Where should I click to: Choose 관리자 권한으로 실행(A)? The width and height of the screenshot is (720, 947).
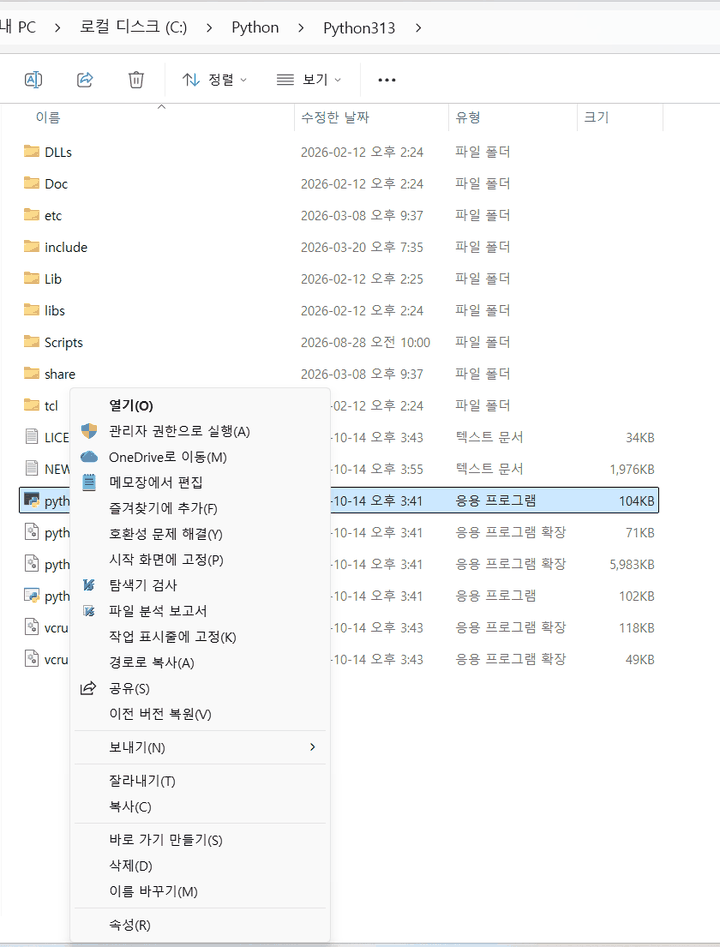pyautogui.click(x=200, y=431)
